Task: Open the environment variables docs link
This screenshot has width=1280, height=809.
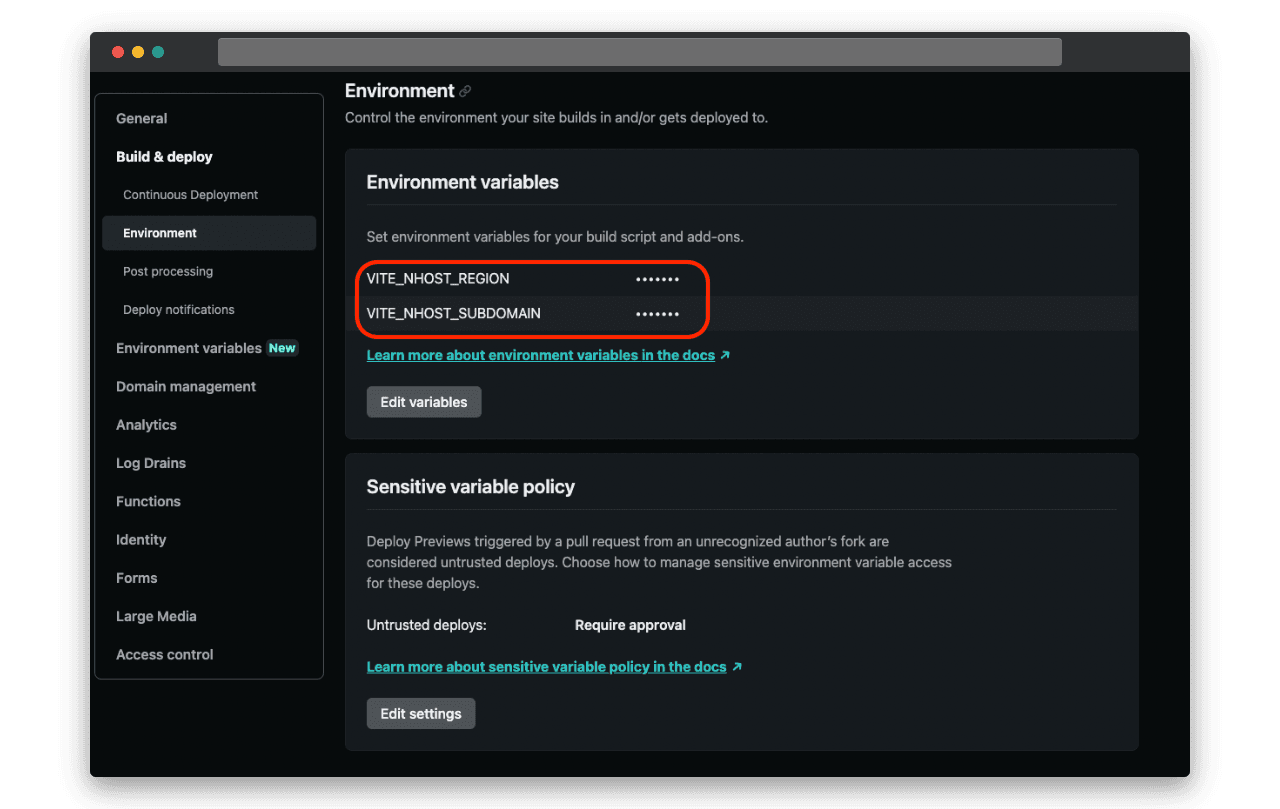Action: pos(541,355)
